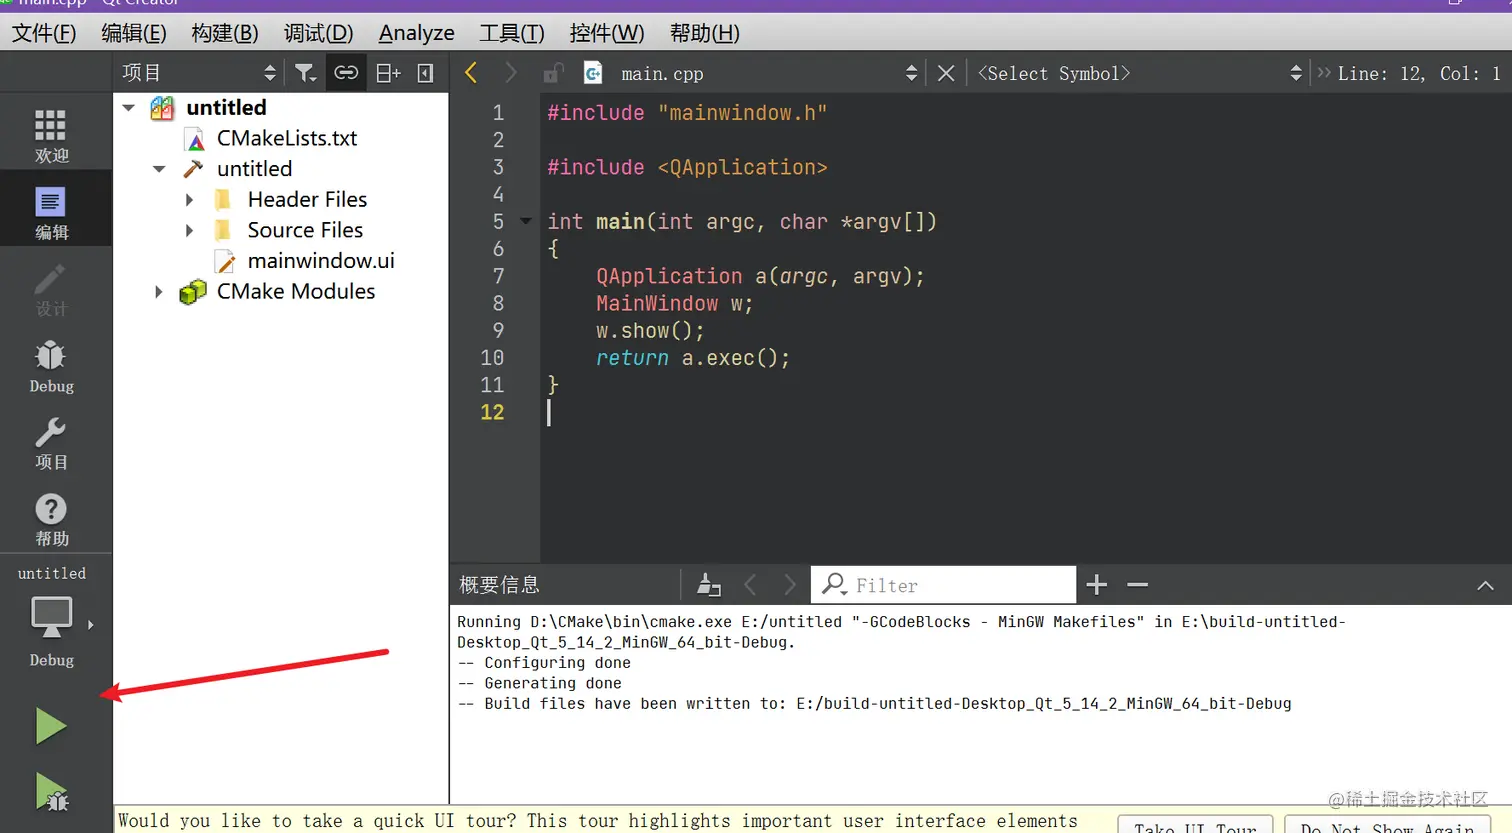Open the 文件(F) menu
1512x833 pixels.
tap(44, 33)
